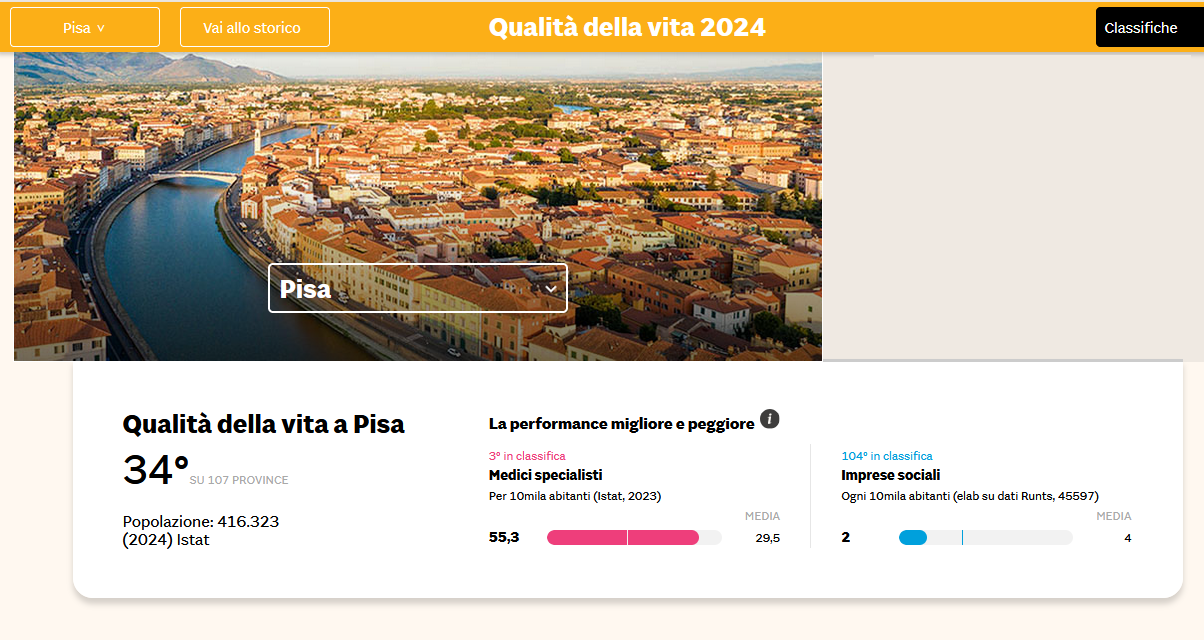Open the Classifiche button
Viewport: 1204px width, 640px height.
[x=1141, y=28]
